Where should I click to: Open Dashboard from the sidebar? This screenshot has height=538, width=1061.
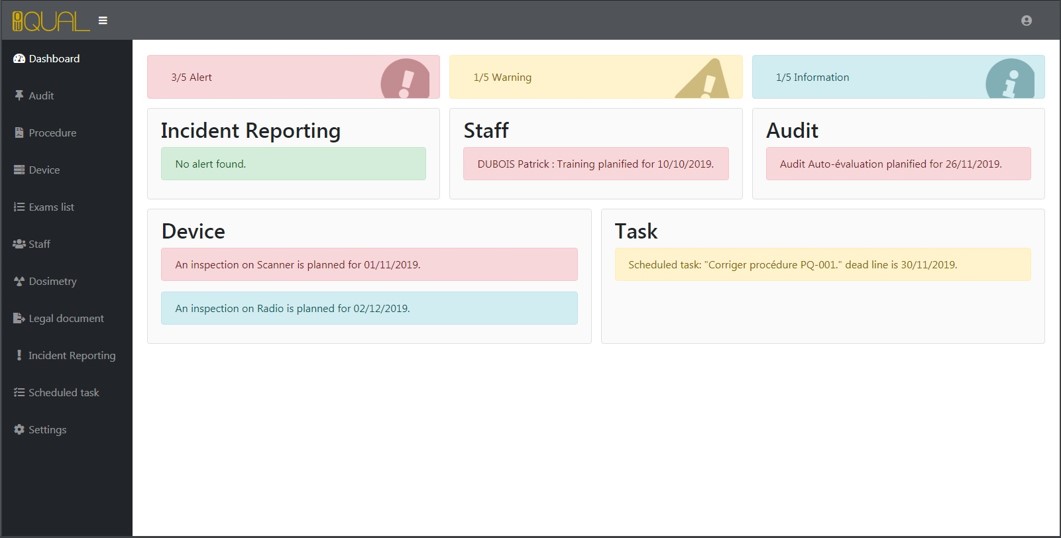[54, 59]
